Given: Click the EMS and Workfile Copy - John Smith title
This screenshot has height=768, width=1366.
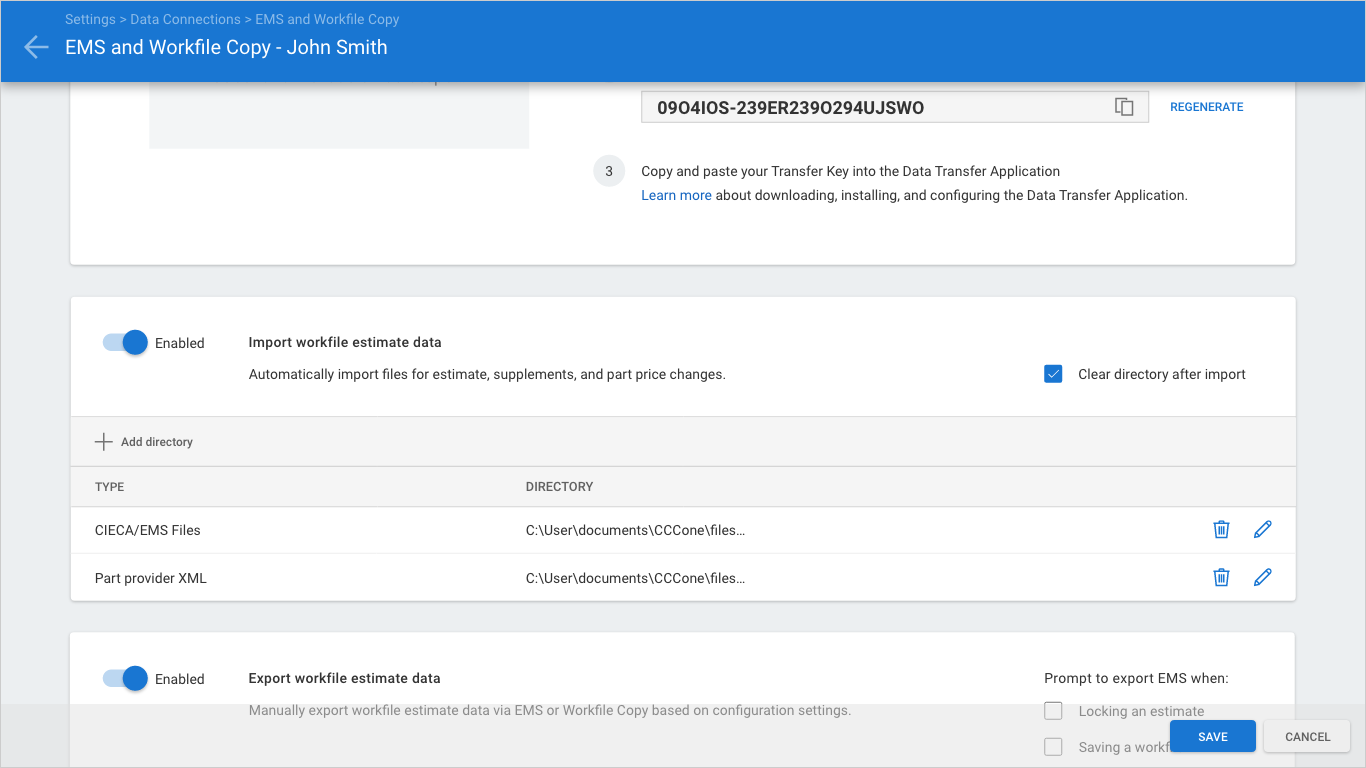Looking at the screenshot, I should 226,47.
